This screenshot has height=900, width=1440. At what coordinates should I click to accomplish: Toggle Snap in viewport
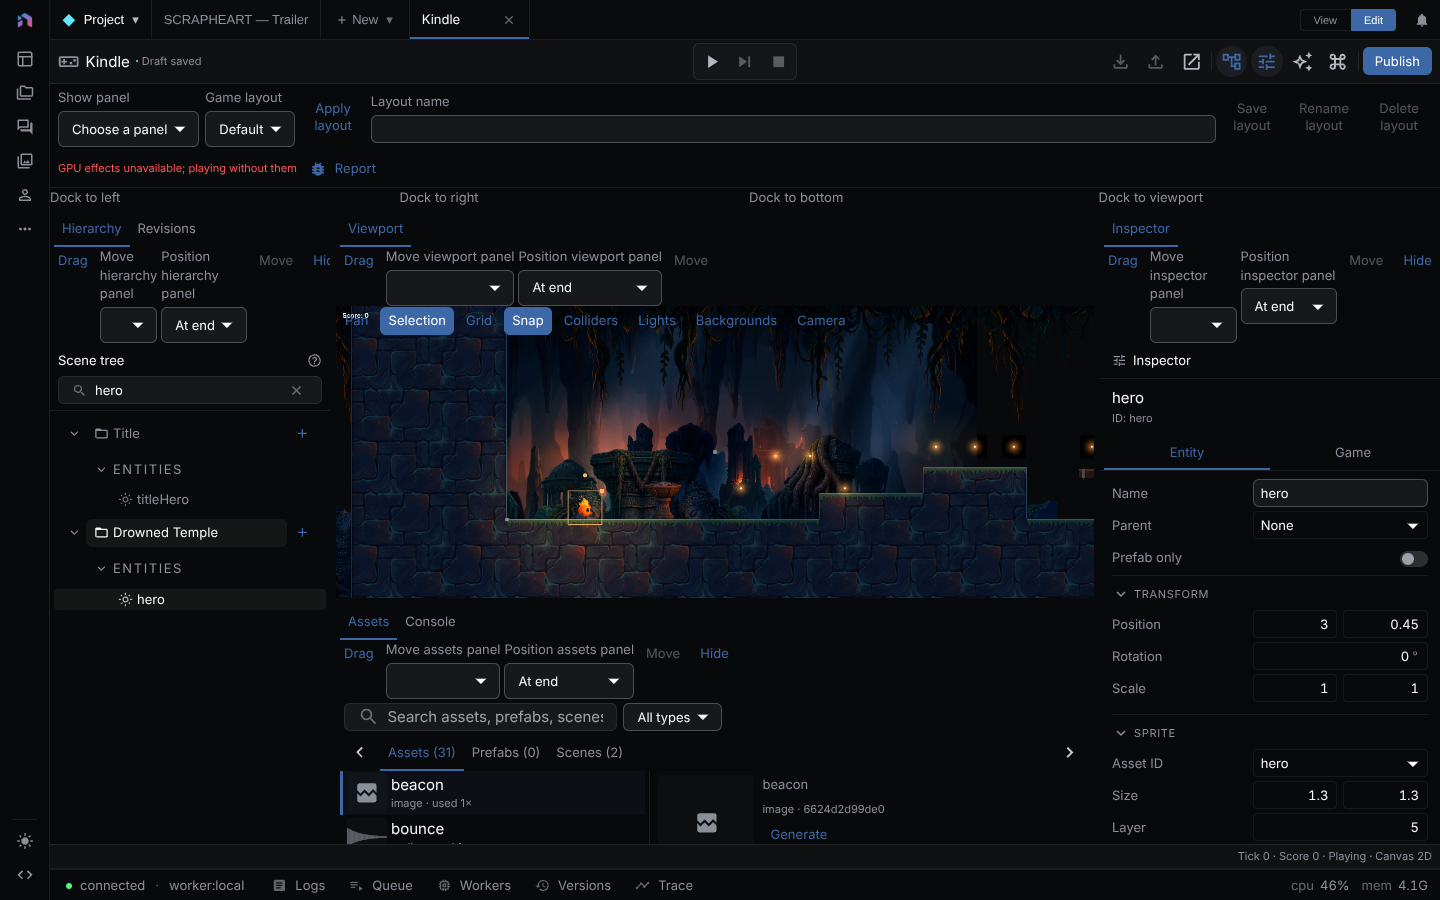(528, 321)
